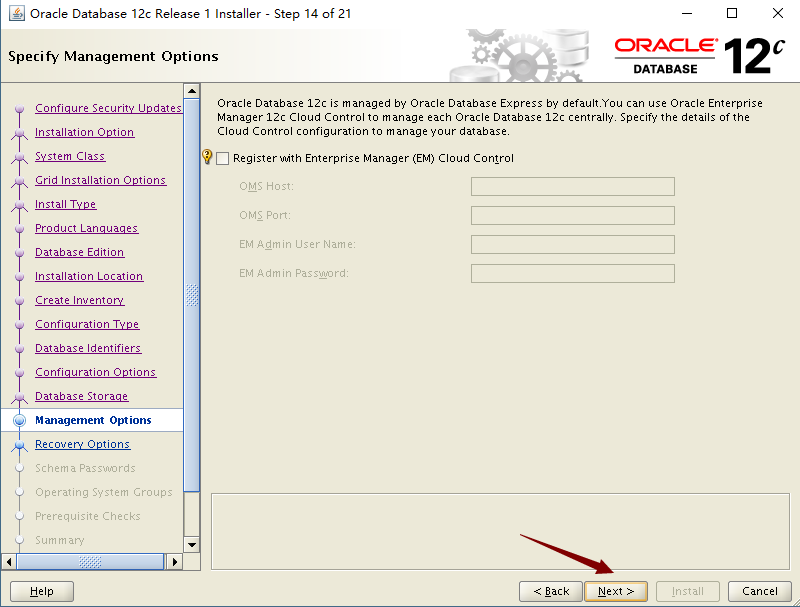Viewport: 800px width, 607px height.
Task: Click the Database Edition step bullet icon
Action: click(x=19, y=252)
